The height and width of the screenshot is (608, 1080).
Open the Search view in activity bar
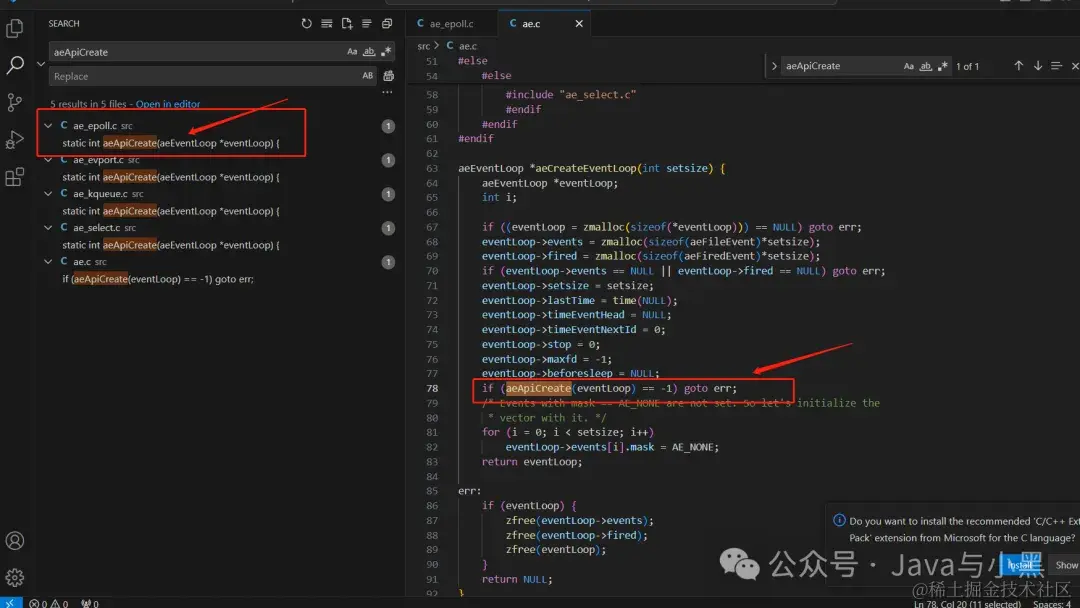pos(14,65)
